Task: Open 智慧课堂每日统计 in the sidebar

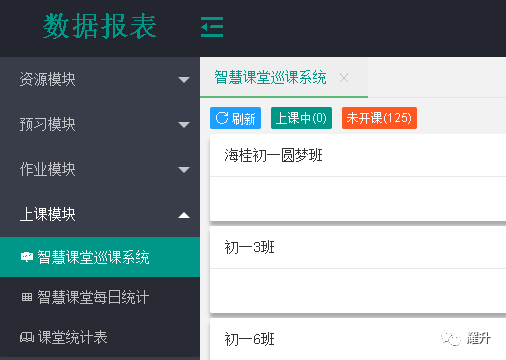Action: click(x=100, y=297)
